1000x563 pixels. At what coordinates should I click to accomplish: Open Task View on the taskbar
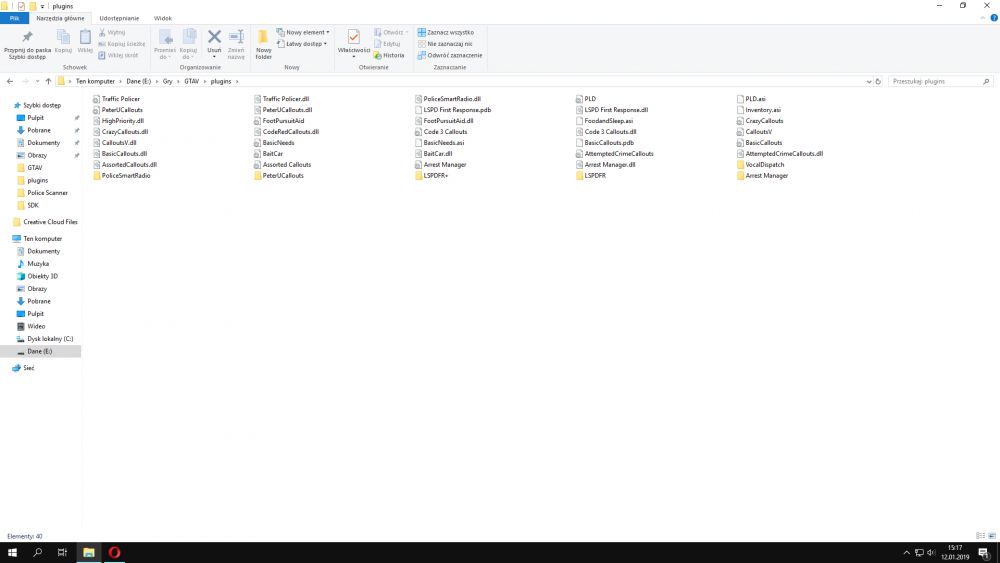tap(62, 553)
